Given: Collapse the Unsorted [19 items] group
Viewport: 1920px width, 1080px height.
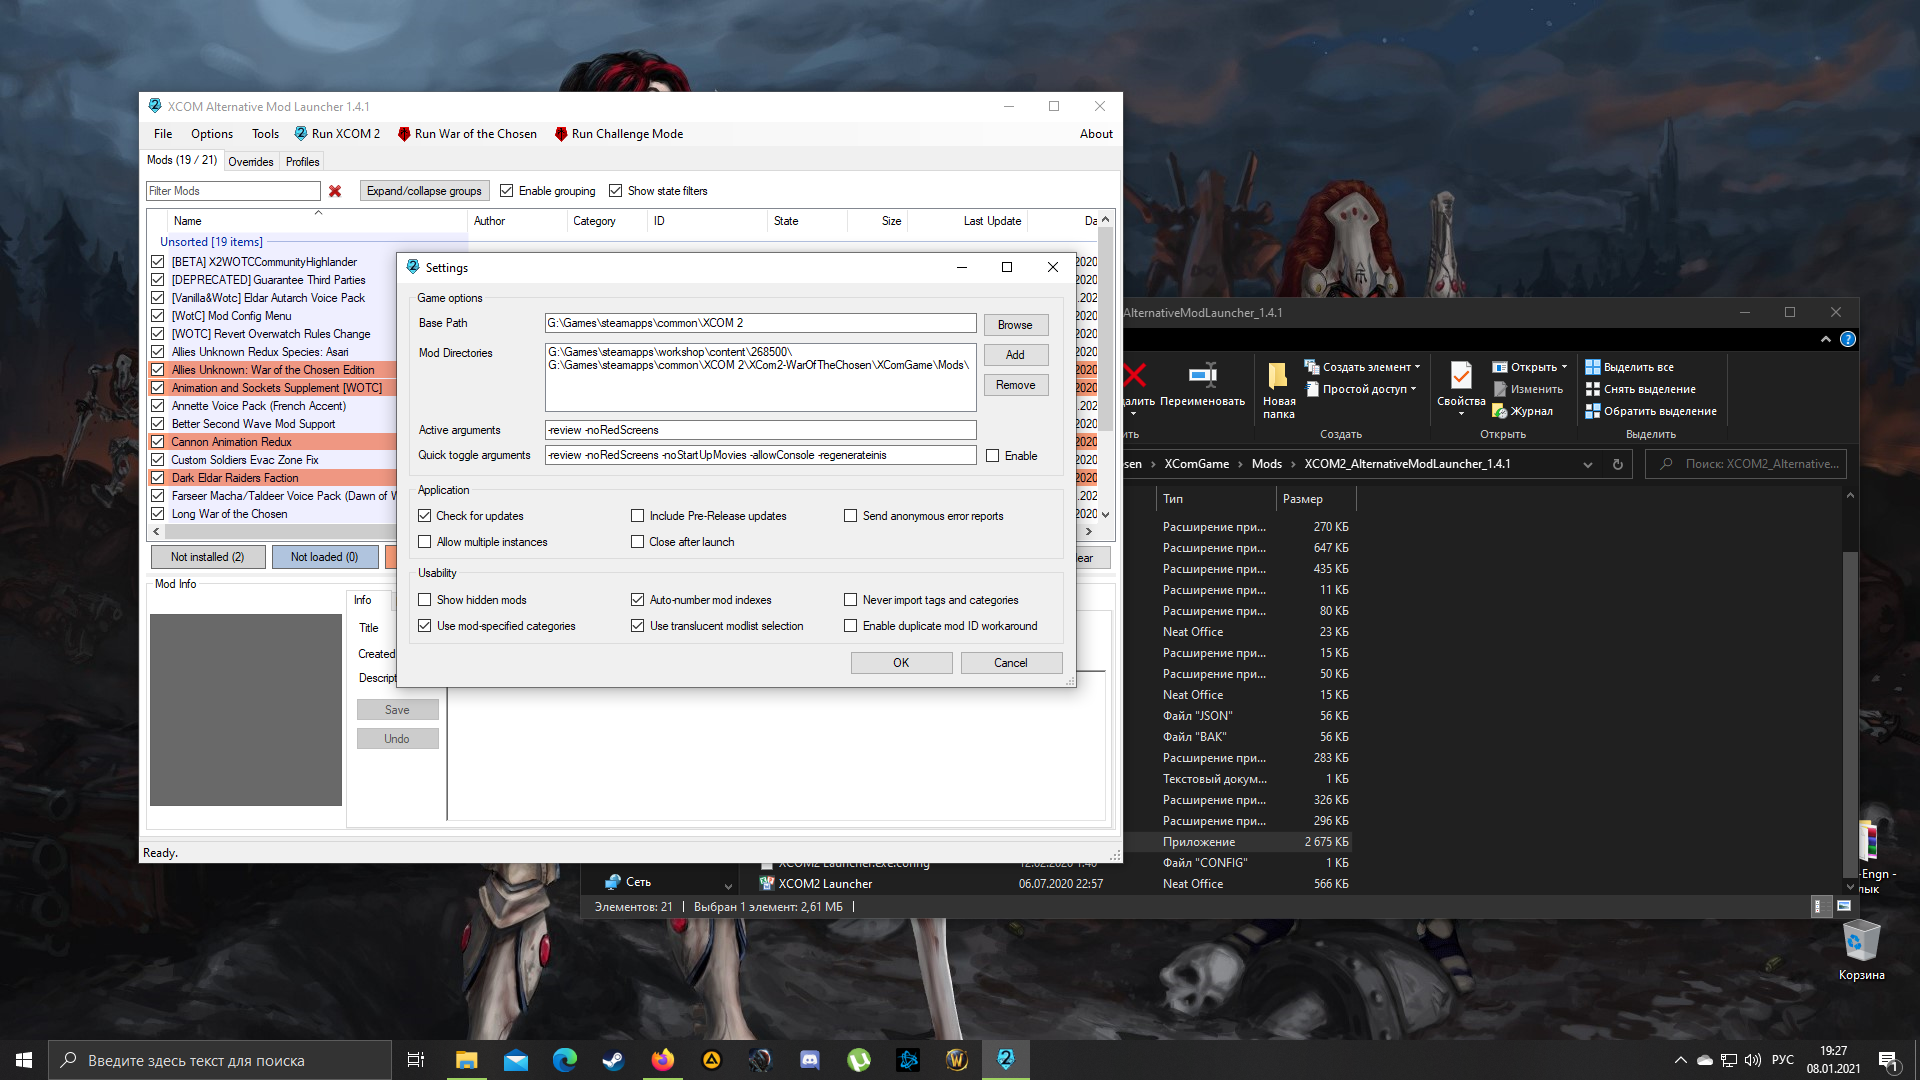Looking at the screenshot, I should tap(211, 242).
